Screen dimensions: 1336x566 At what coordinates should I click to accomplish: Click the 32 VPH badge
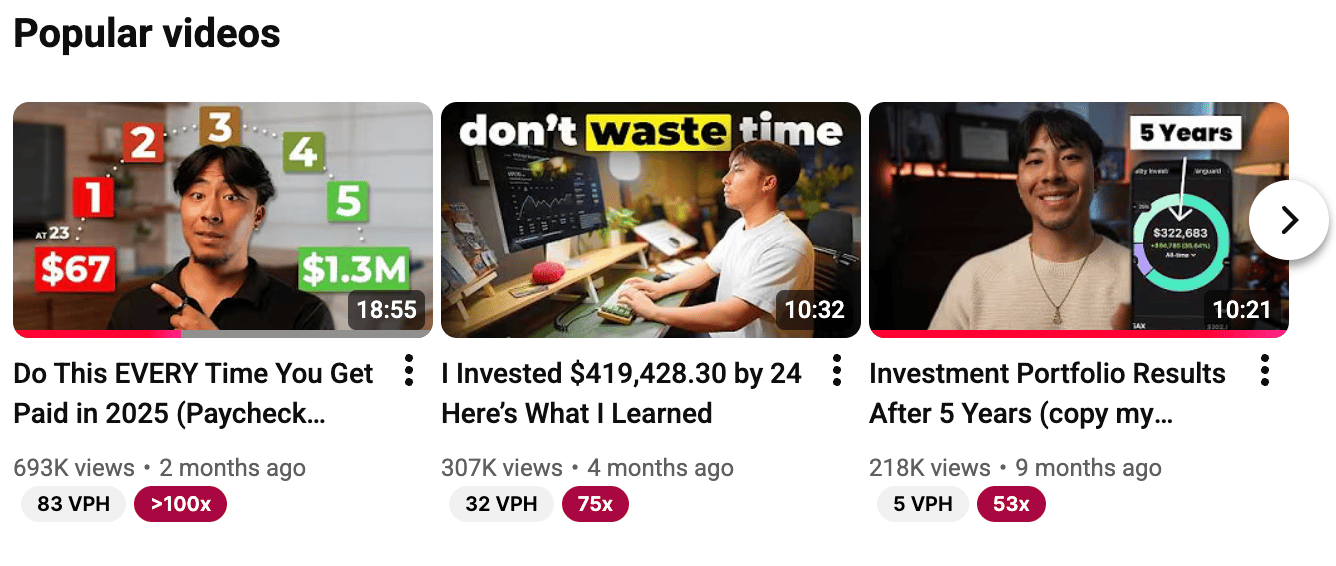tap(501, 504)
